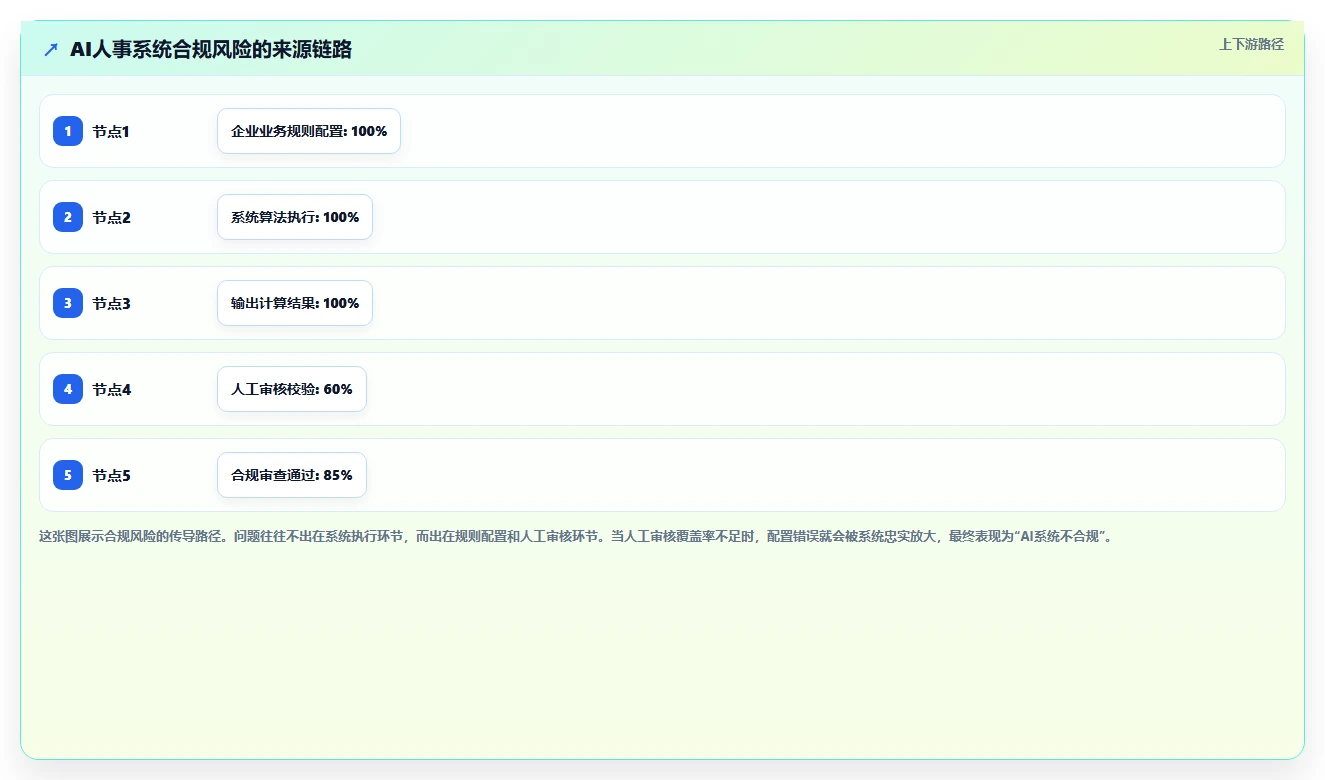
Task: Click the 上下游路径 label in header
Action: pos(1251,44)
